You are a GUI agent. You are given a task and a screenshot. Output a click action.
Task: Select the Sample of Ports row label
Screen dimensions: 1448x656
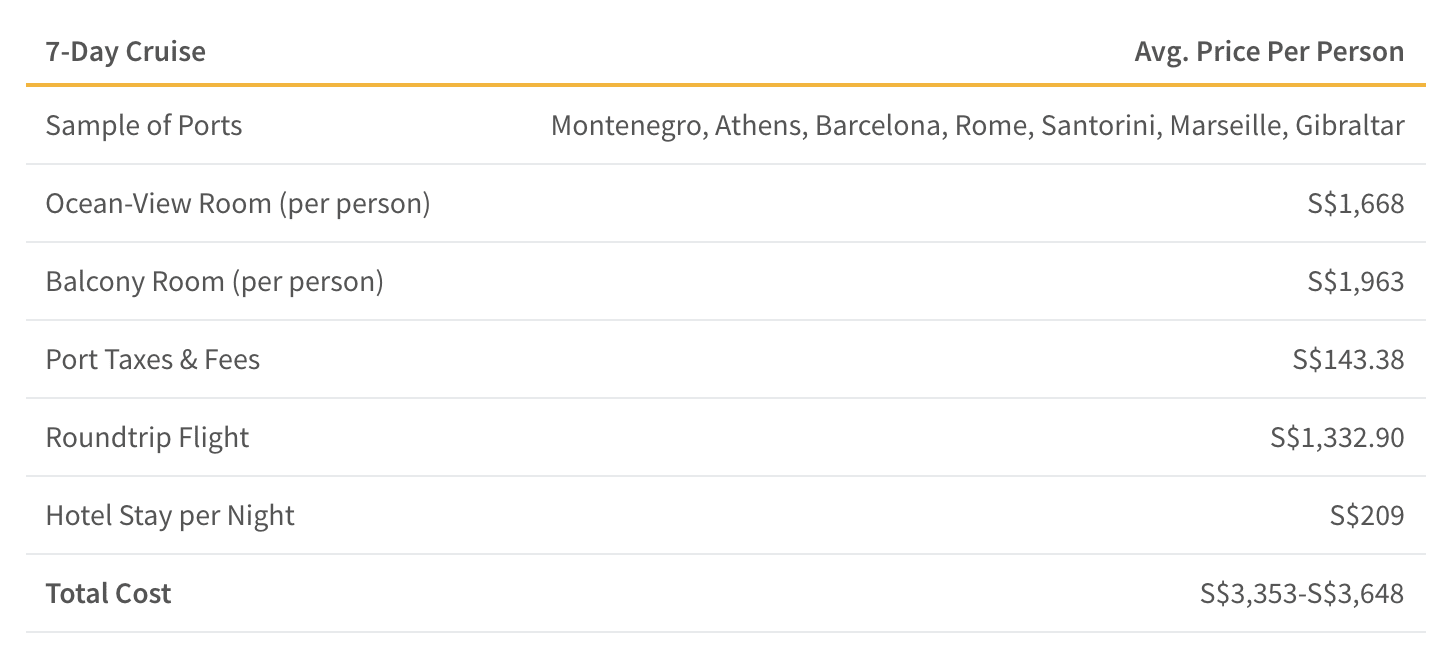pos(144,126)
